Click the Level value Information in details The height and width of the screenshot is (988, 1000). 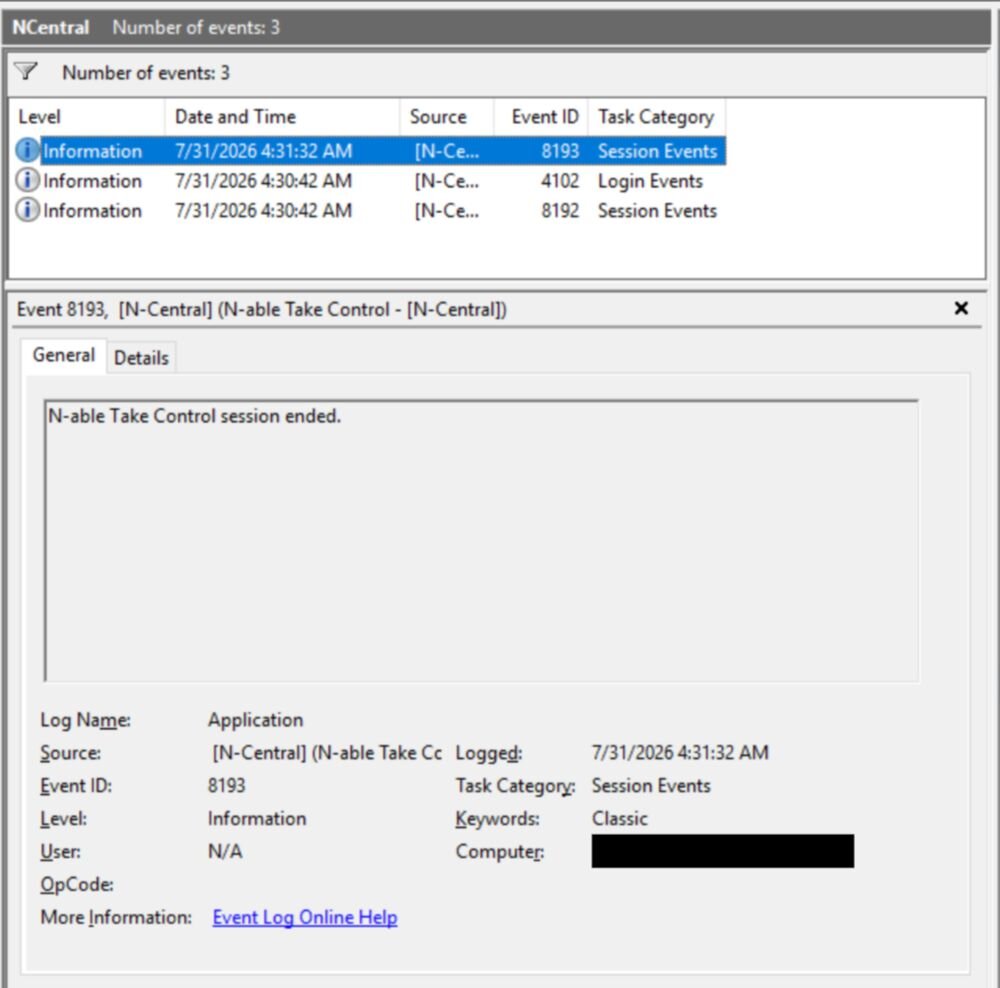click(x=256, y=818)
